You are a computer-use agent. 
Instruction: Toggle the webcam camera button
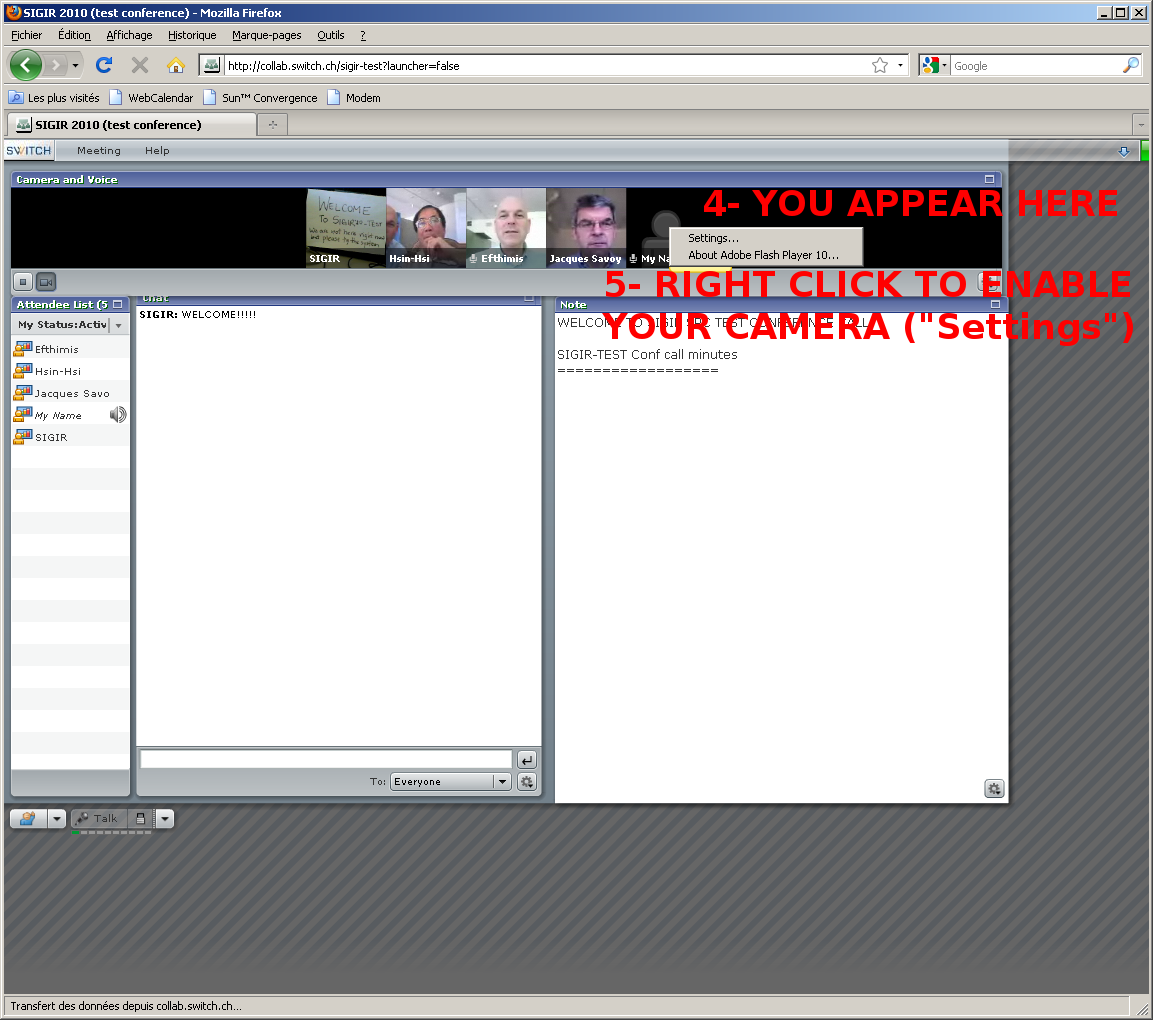pos(45,282)
